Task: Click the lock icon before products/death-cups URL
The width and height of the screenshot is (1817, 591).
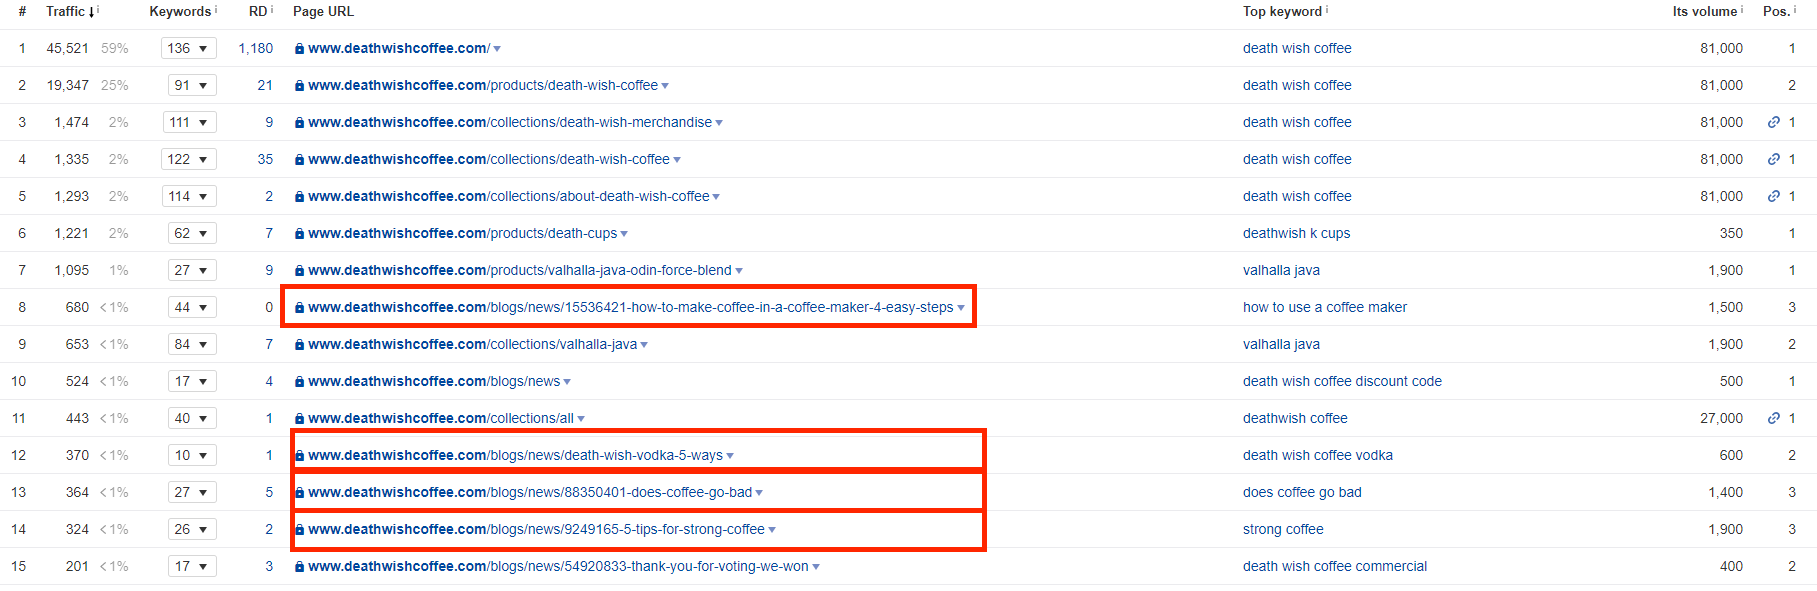Action: (x=299, y=233)
